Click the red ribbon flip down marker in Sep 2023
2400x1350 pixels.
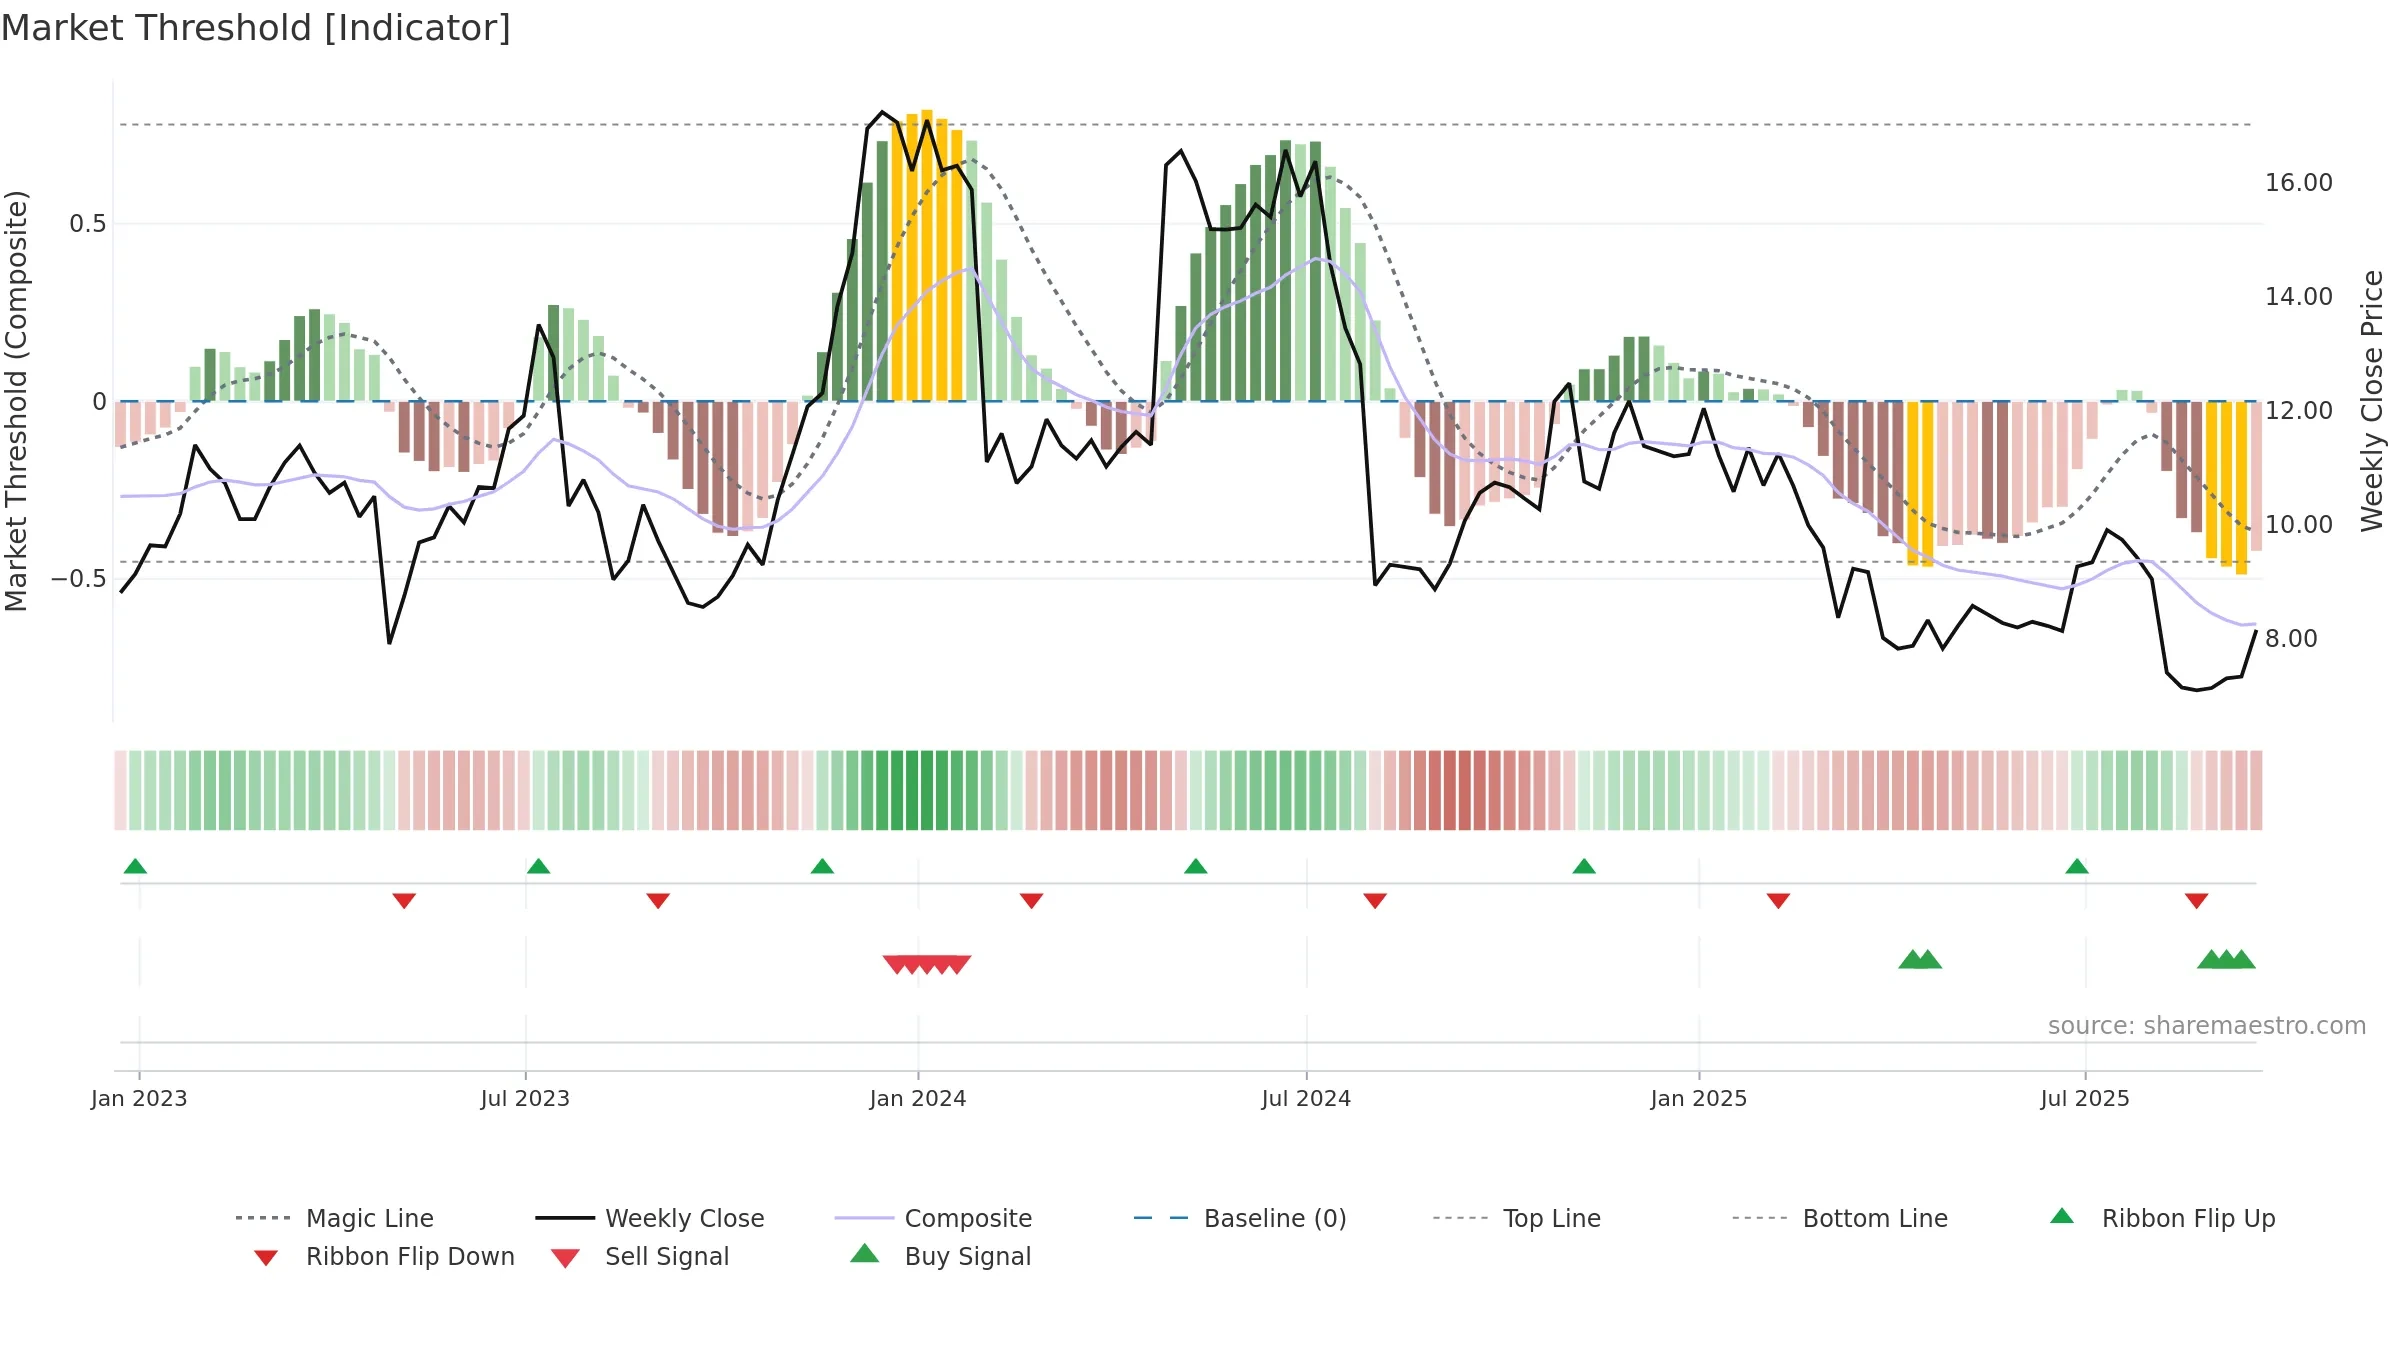click(x=658, y=900)
